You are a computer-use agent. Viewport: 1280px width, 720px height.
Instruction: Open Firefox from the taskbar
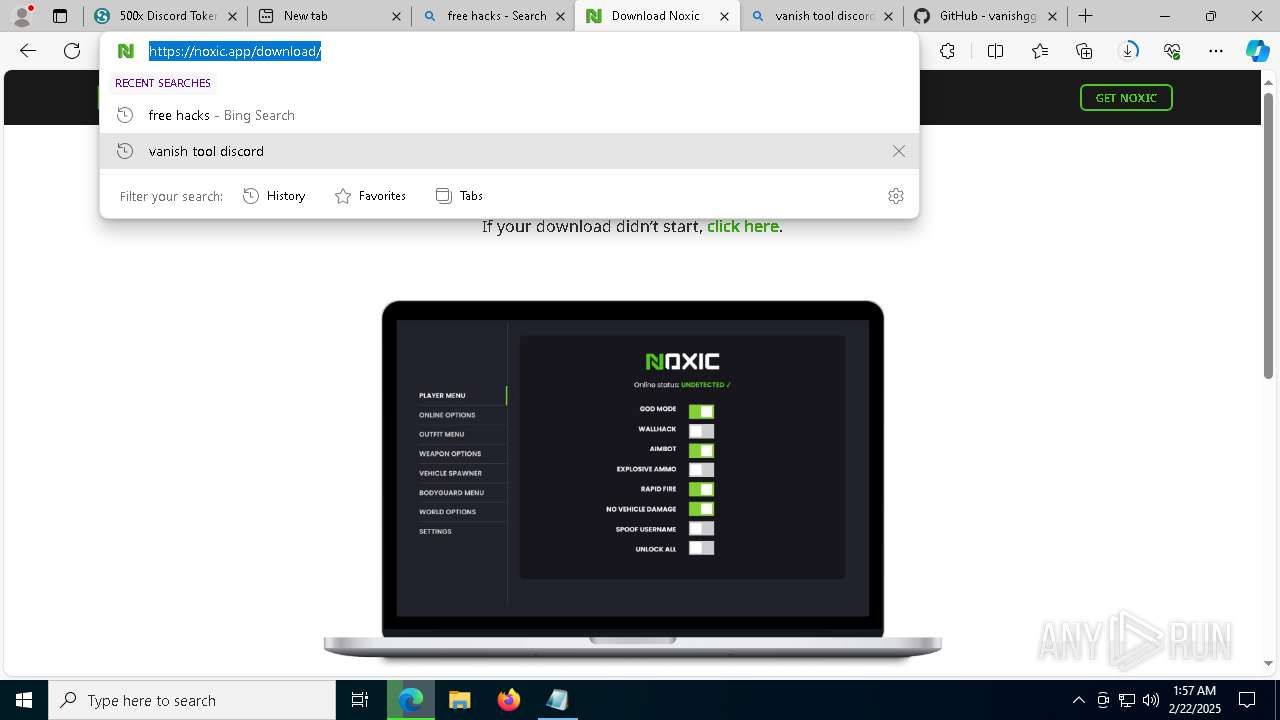(509, 700)
